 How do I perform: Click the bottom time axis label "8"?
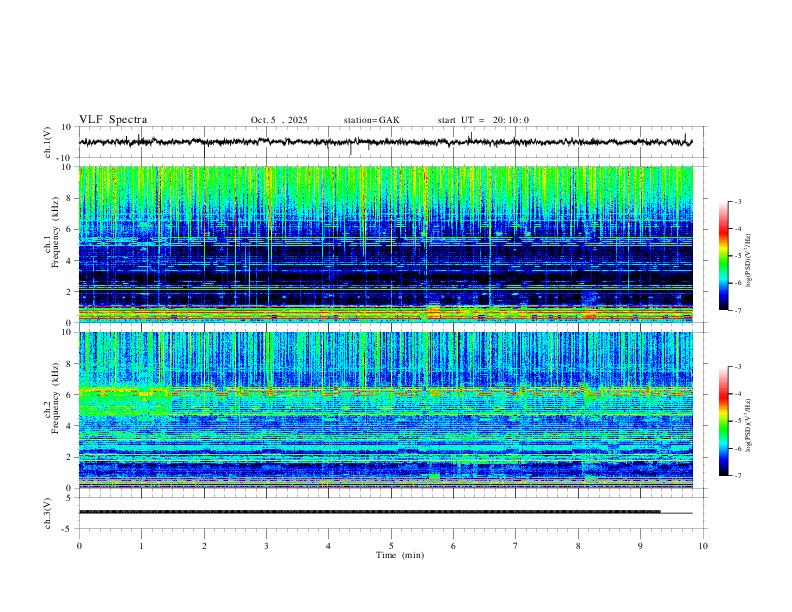[x=578, y=546]
